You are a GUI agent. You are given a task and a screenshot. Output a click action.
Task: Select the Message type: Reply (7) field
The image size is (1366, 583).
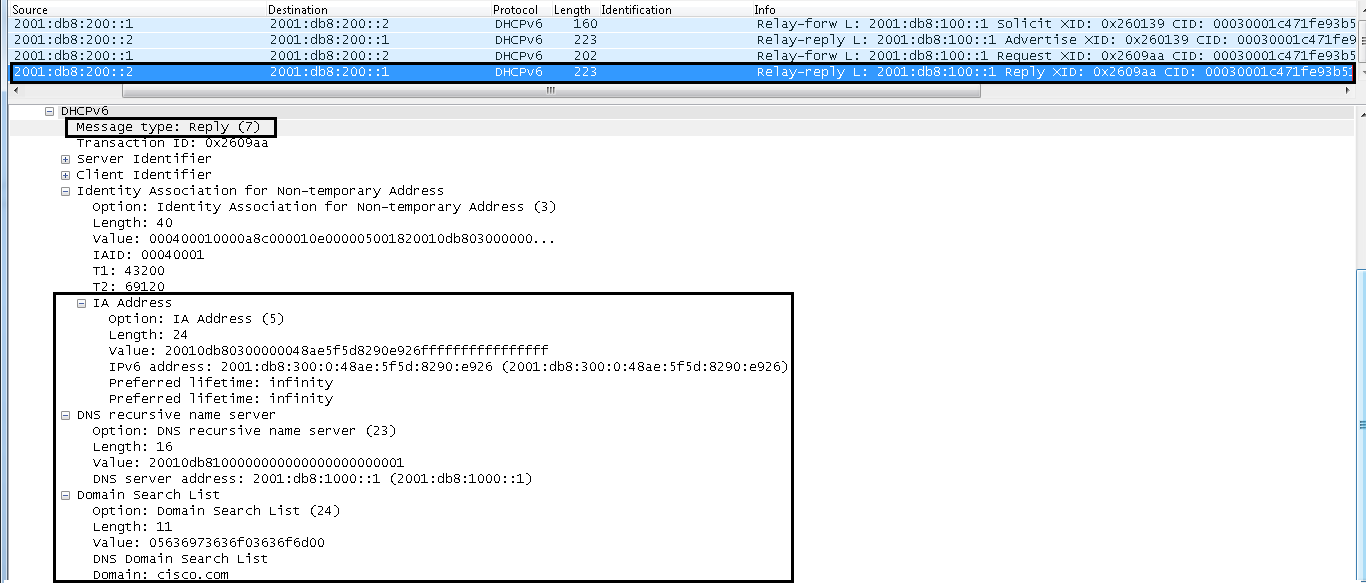tap(168, 127)
